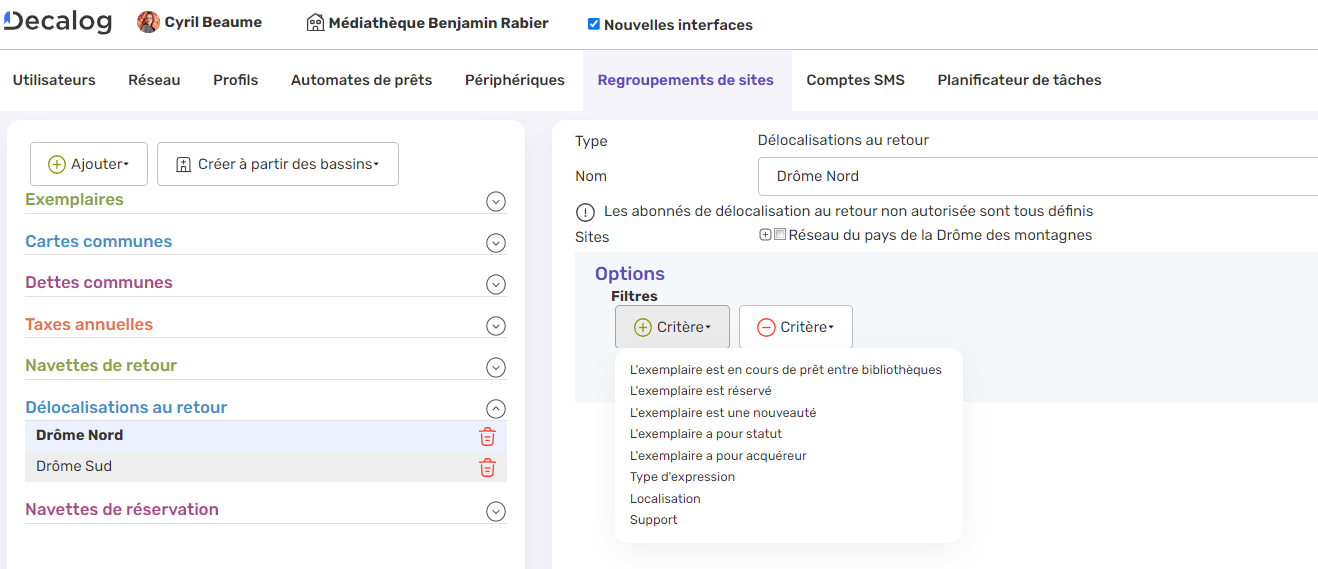Open Créer à partir des bassins dropdown
The image size is (1318, 569).
[x=277, y=164]
